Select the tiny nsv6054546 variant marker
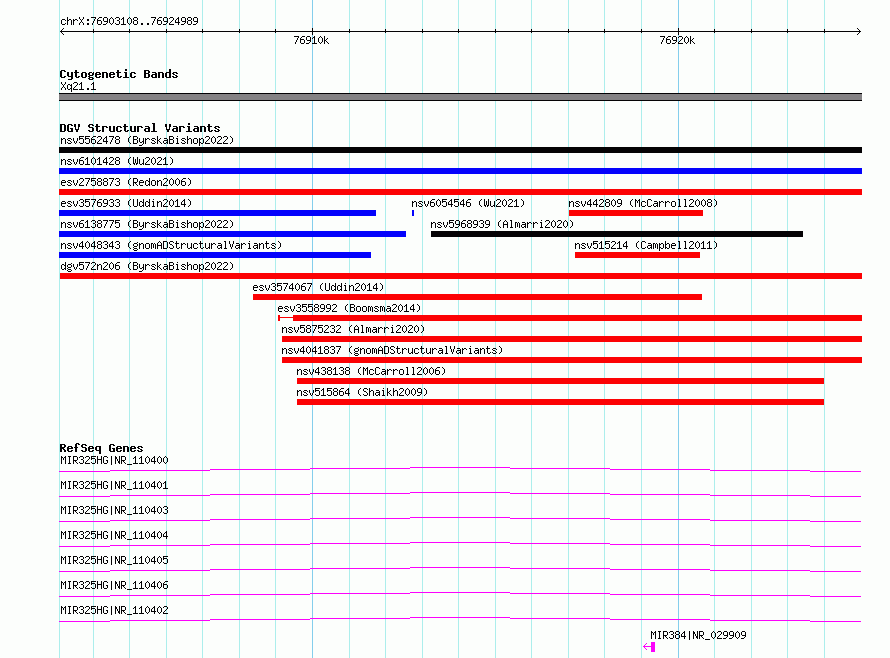This screenshot has width=890, height=658. pyautogui.click(x=413, y=213)
